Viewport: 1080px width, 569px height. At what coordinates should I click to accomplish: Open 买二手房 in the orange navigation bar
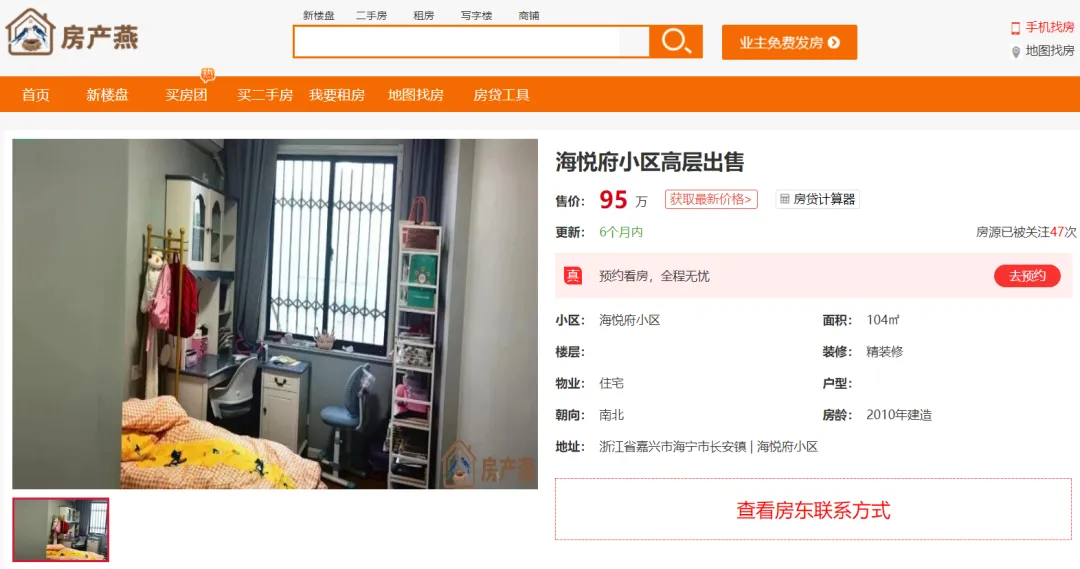[x=264, y=95]
